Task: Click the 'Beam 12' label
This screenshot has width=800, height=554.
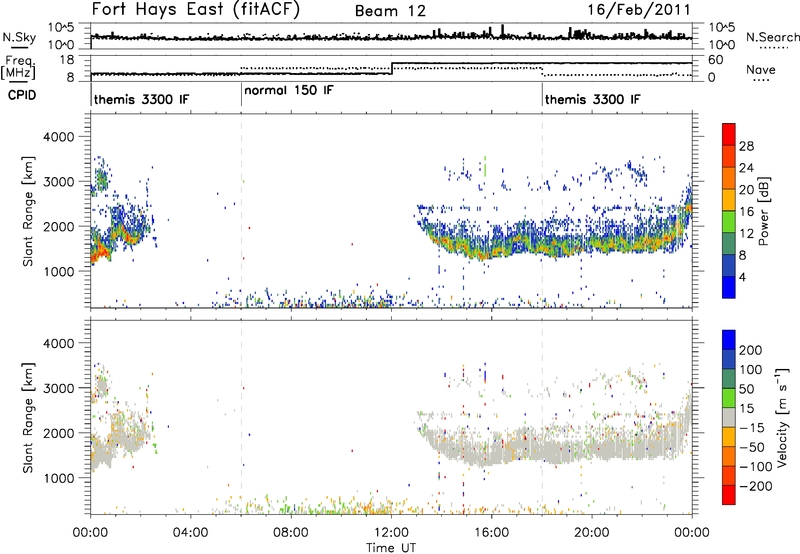Action: click(x=390, y=11)
